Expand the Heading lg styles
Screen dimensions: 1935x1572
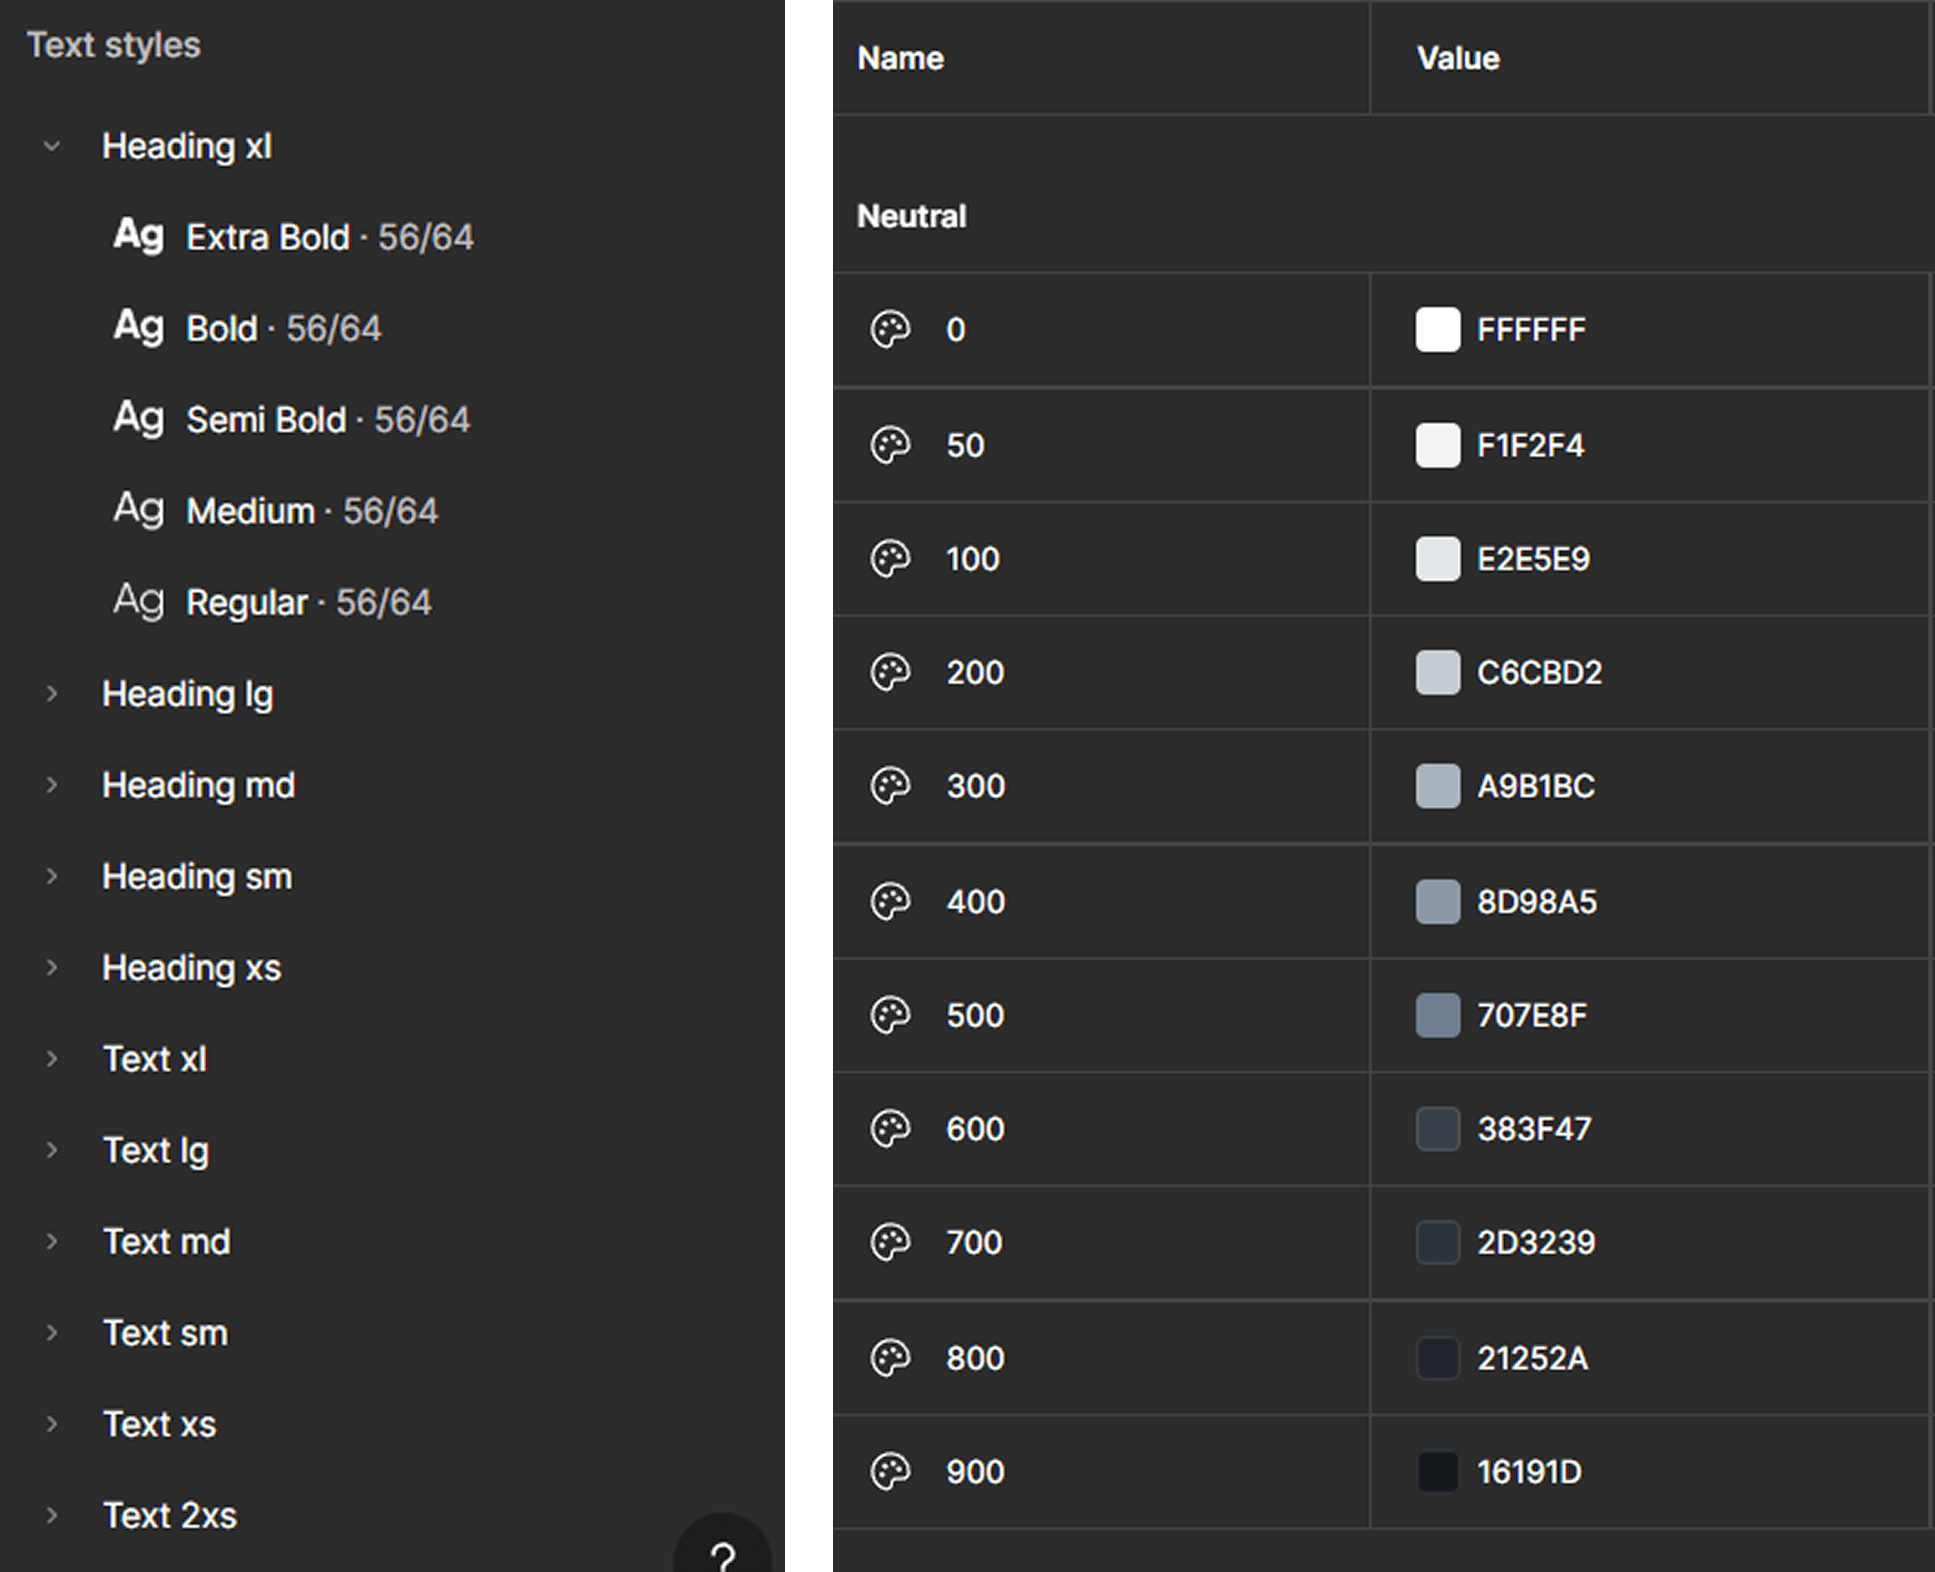51,693
